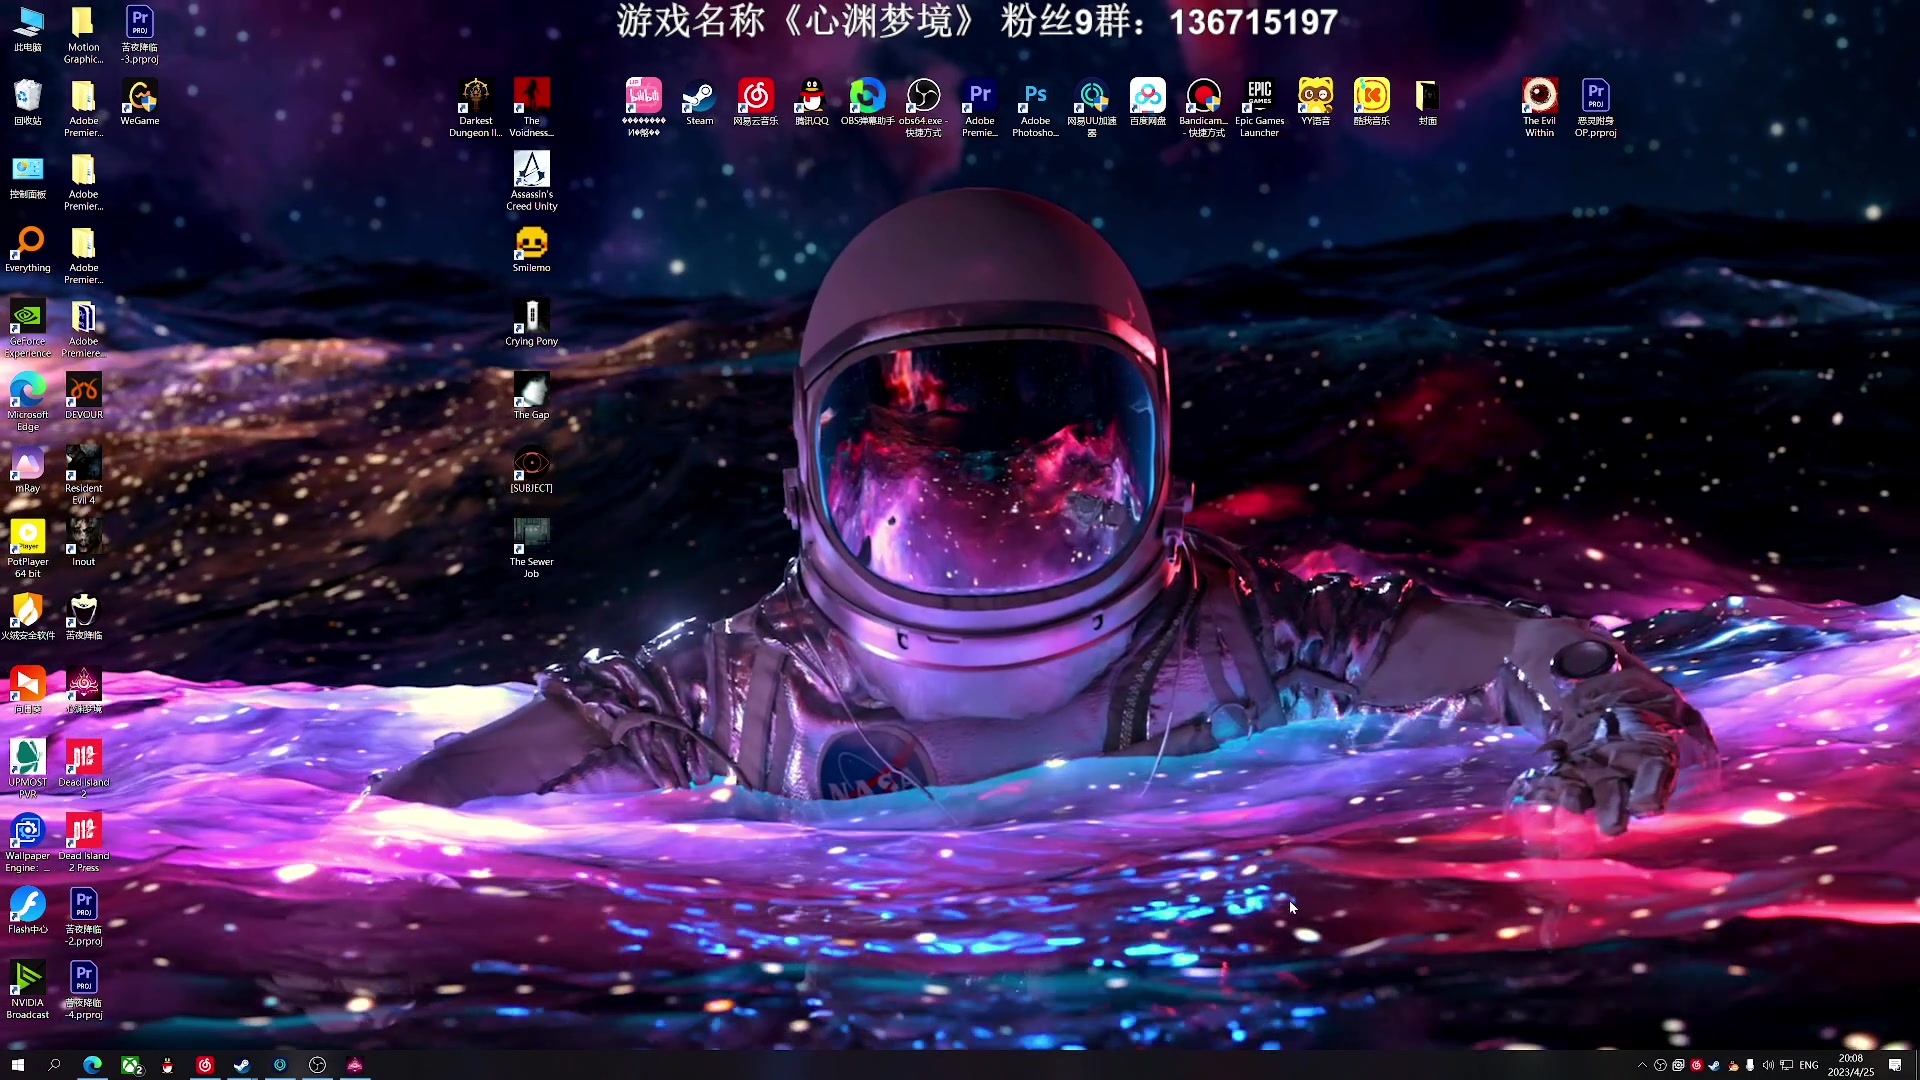The height and width of the screenshot is (1080, 1920).
Task: Open the Dead Island 2 Press shortcut
Action: tap(83, 843)
